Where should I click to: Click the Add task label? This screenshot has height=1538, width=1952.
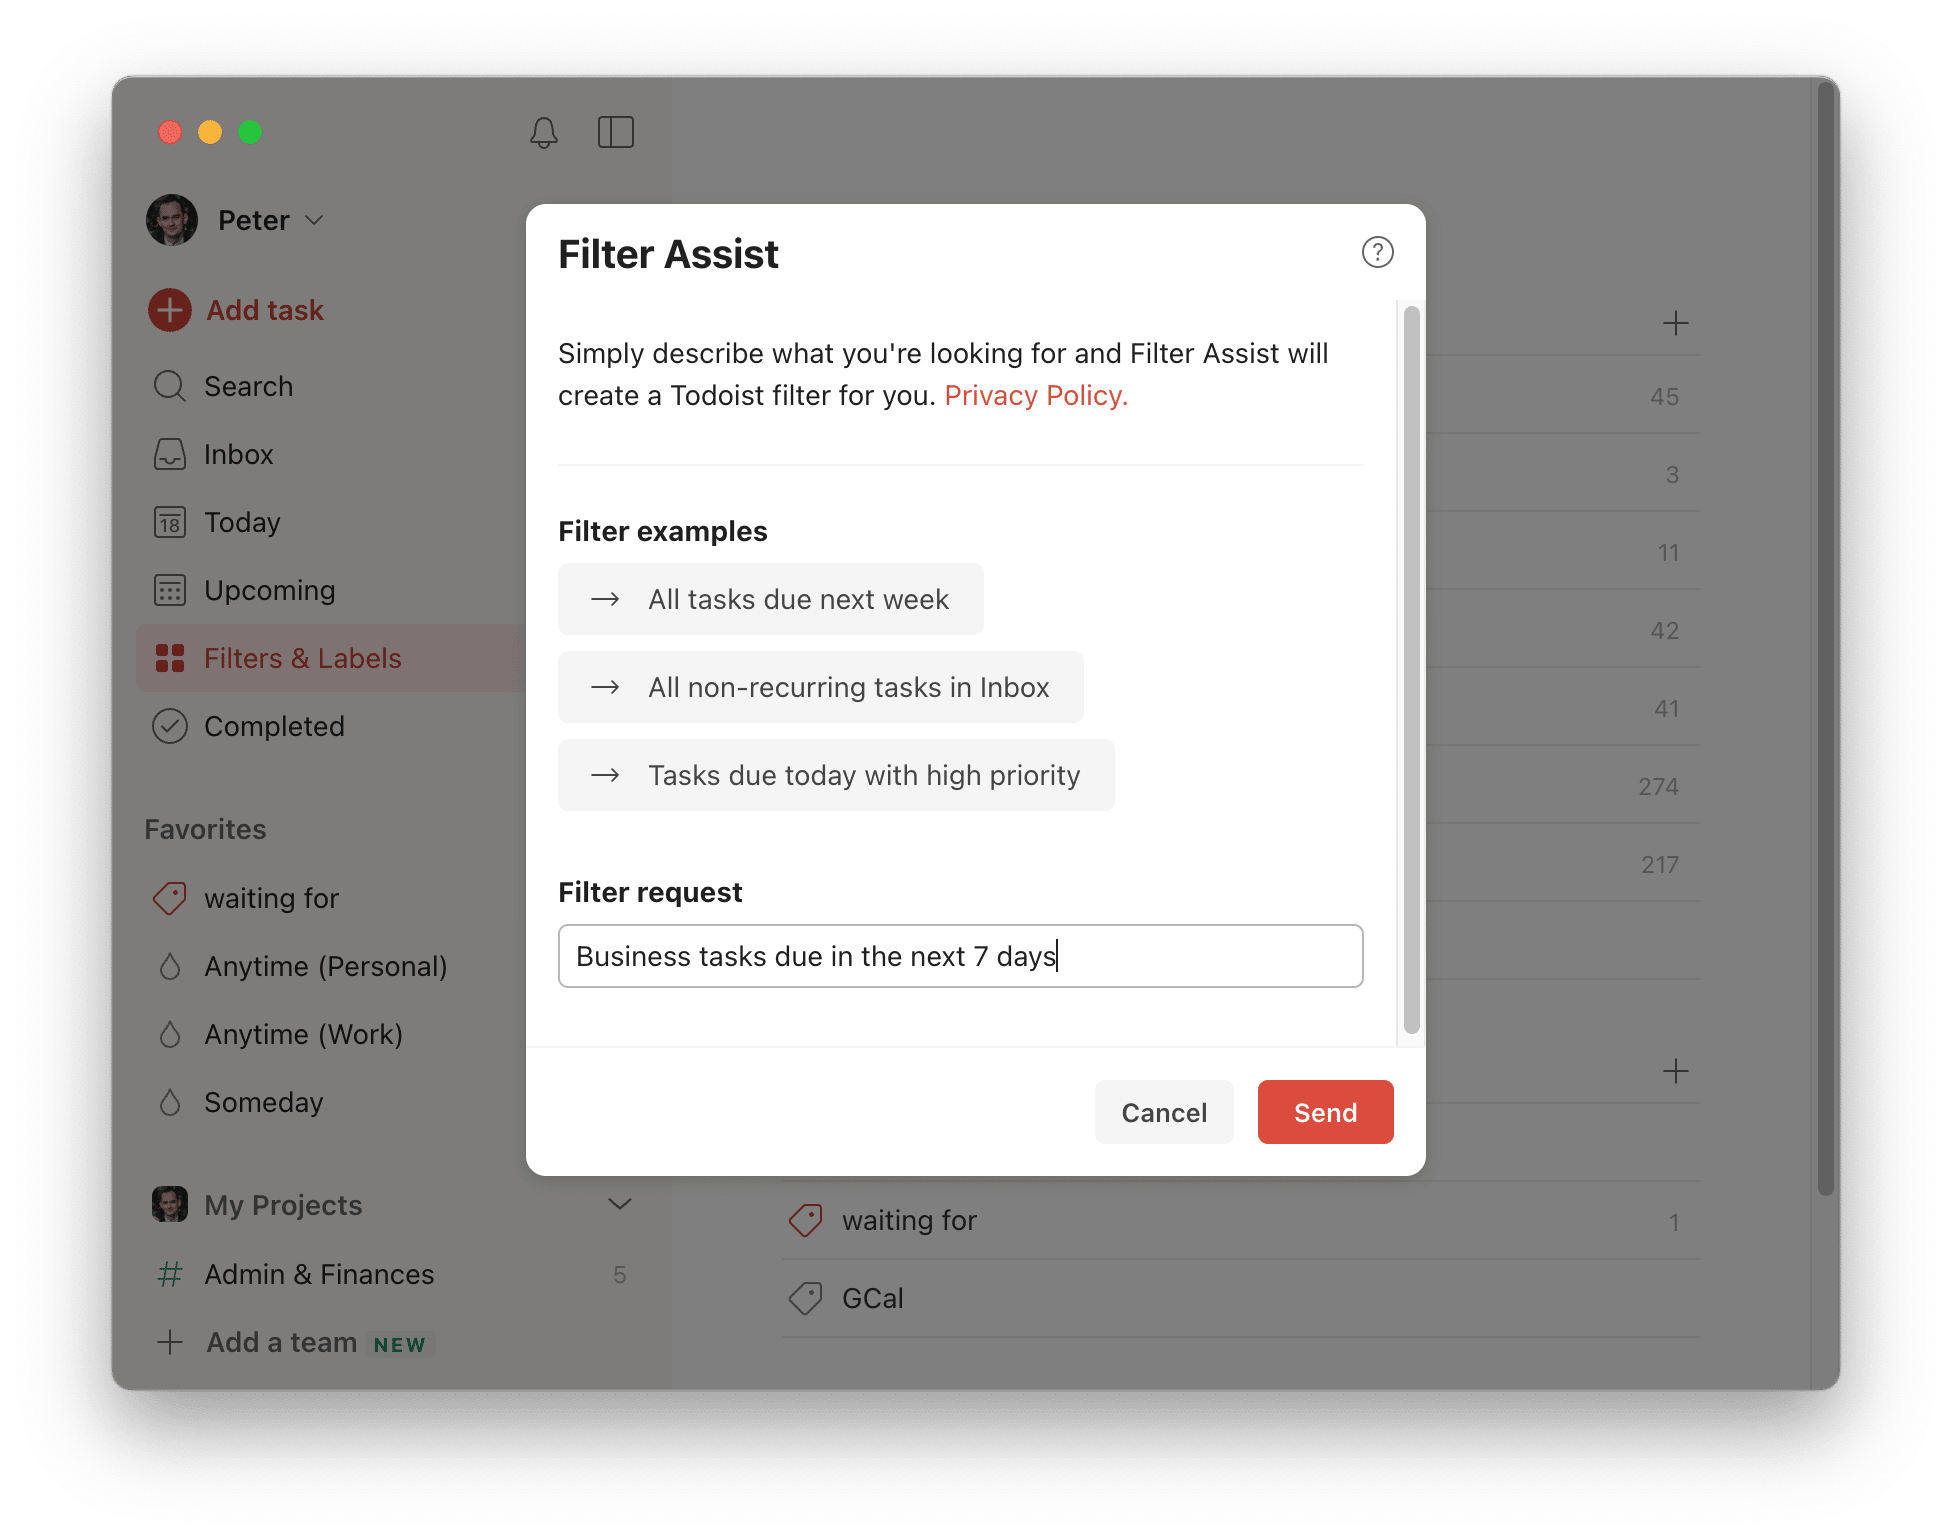pos(265,310)
